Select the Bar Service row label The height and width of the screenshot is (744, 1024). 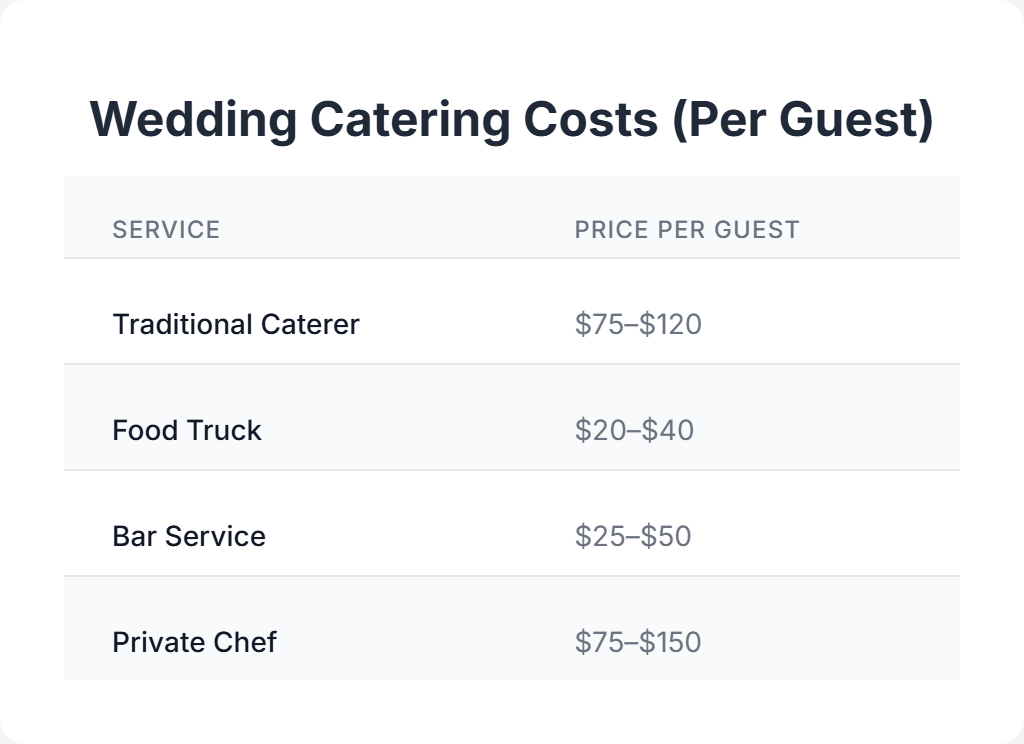point(189,536)
